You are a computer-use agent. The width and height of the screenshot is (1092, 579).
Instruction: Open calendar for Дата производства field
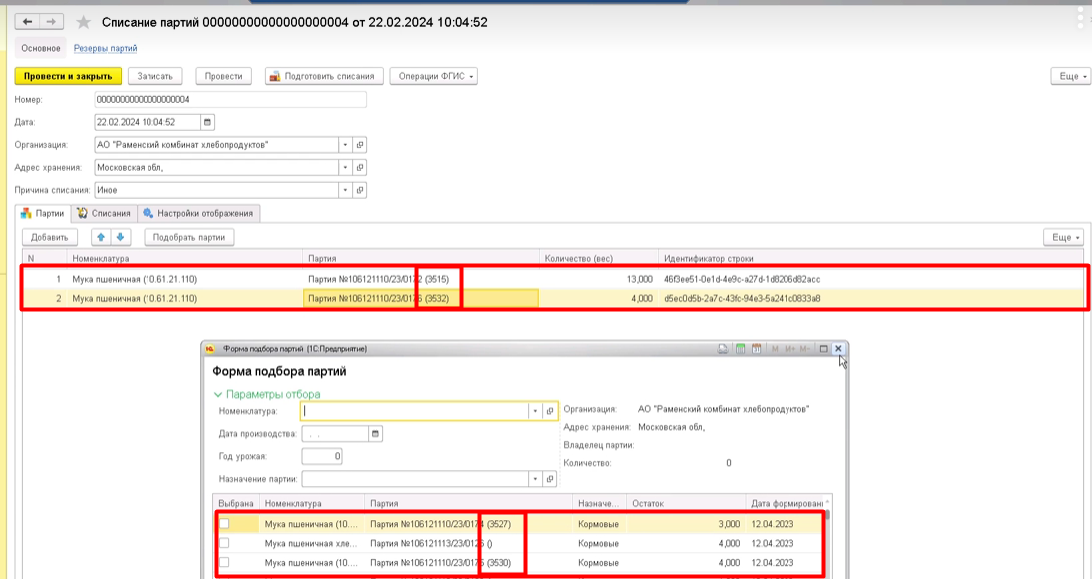pos(375,433)
